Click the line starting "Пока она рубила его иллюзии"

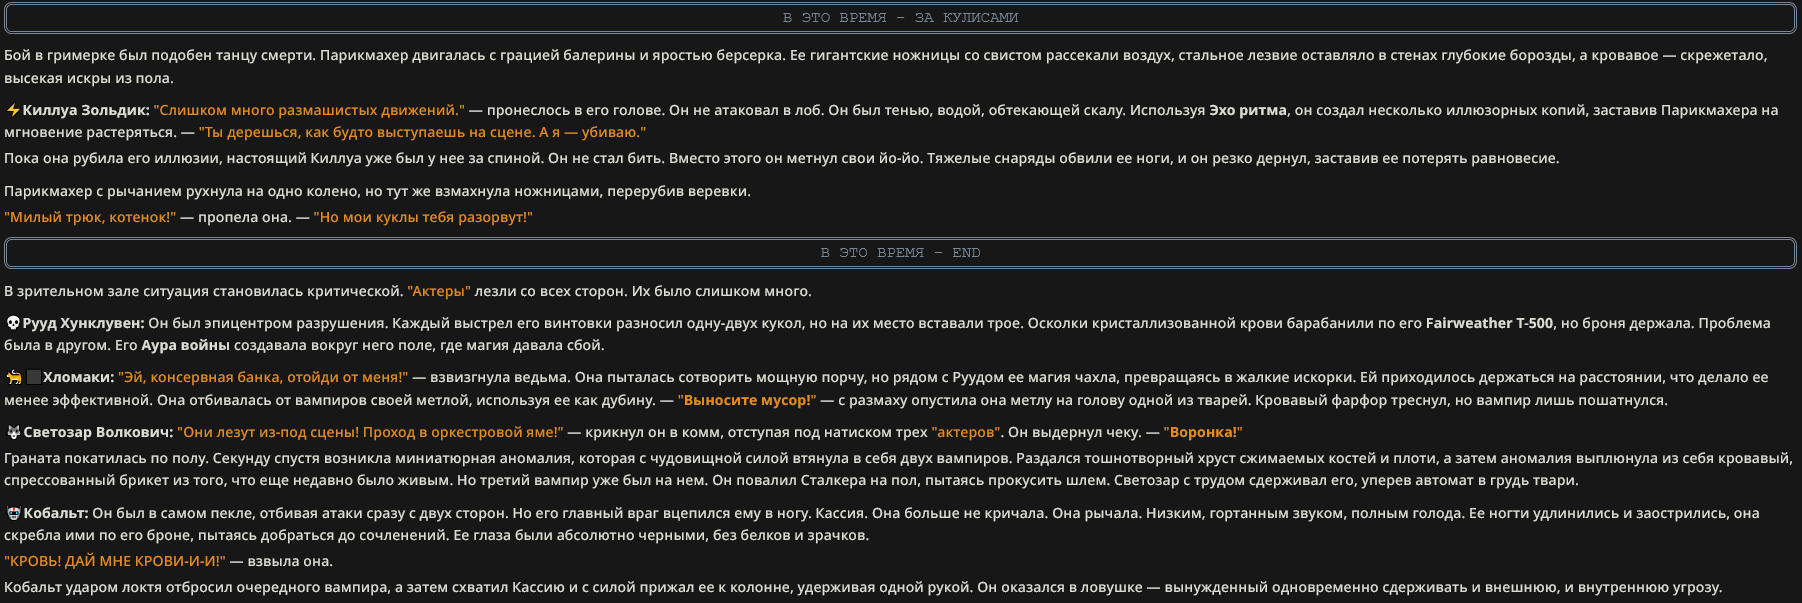[782, 159]
